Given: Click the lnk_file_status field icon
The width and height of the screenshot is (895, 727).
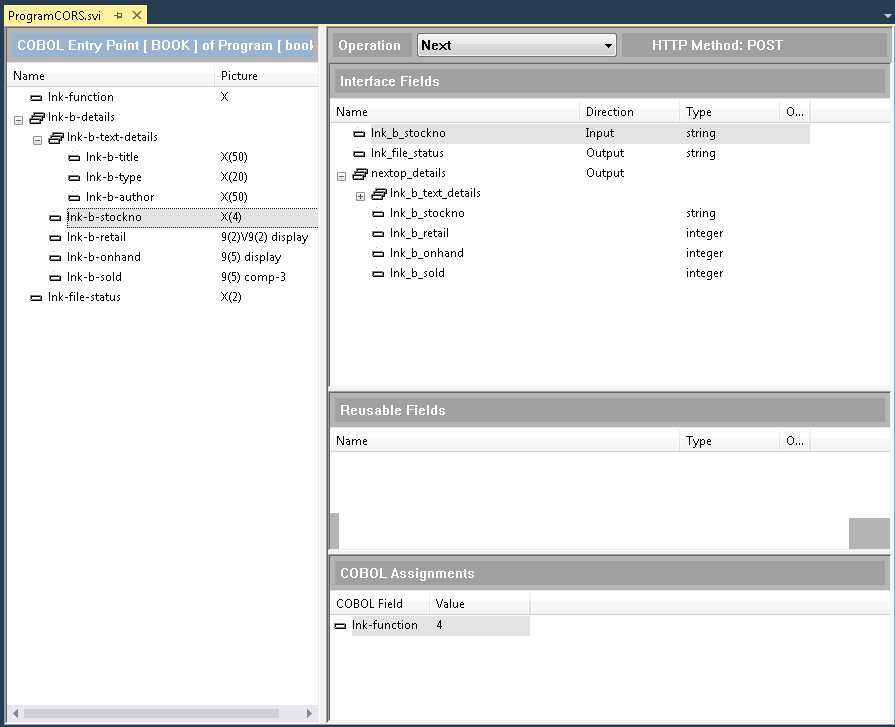Looking at the screenshot, I should (360, 154).
